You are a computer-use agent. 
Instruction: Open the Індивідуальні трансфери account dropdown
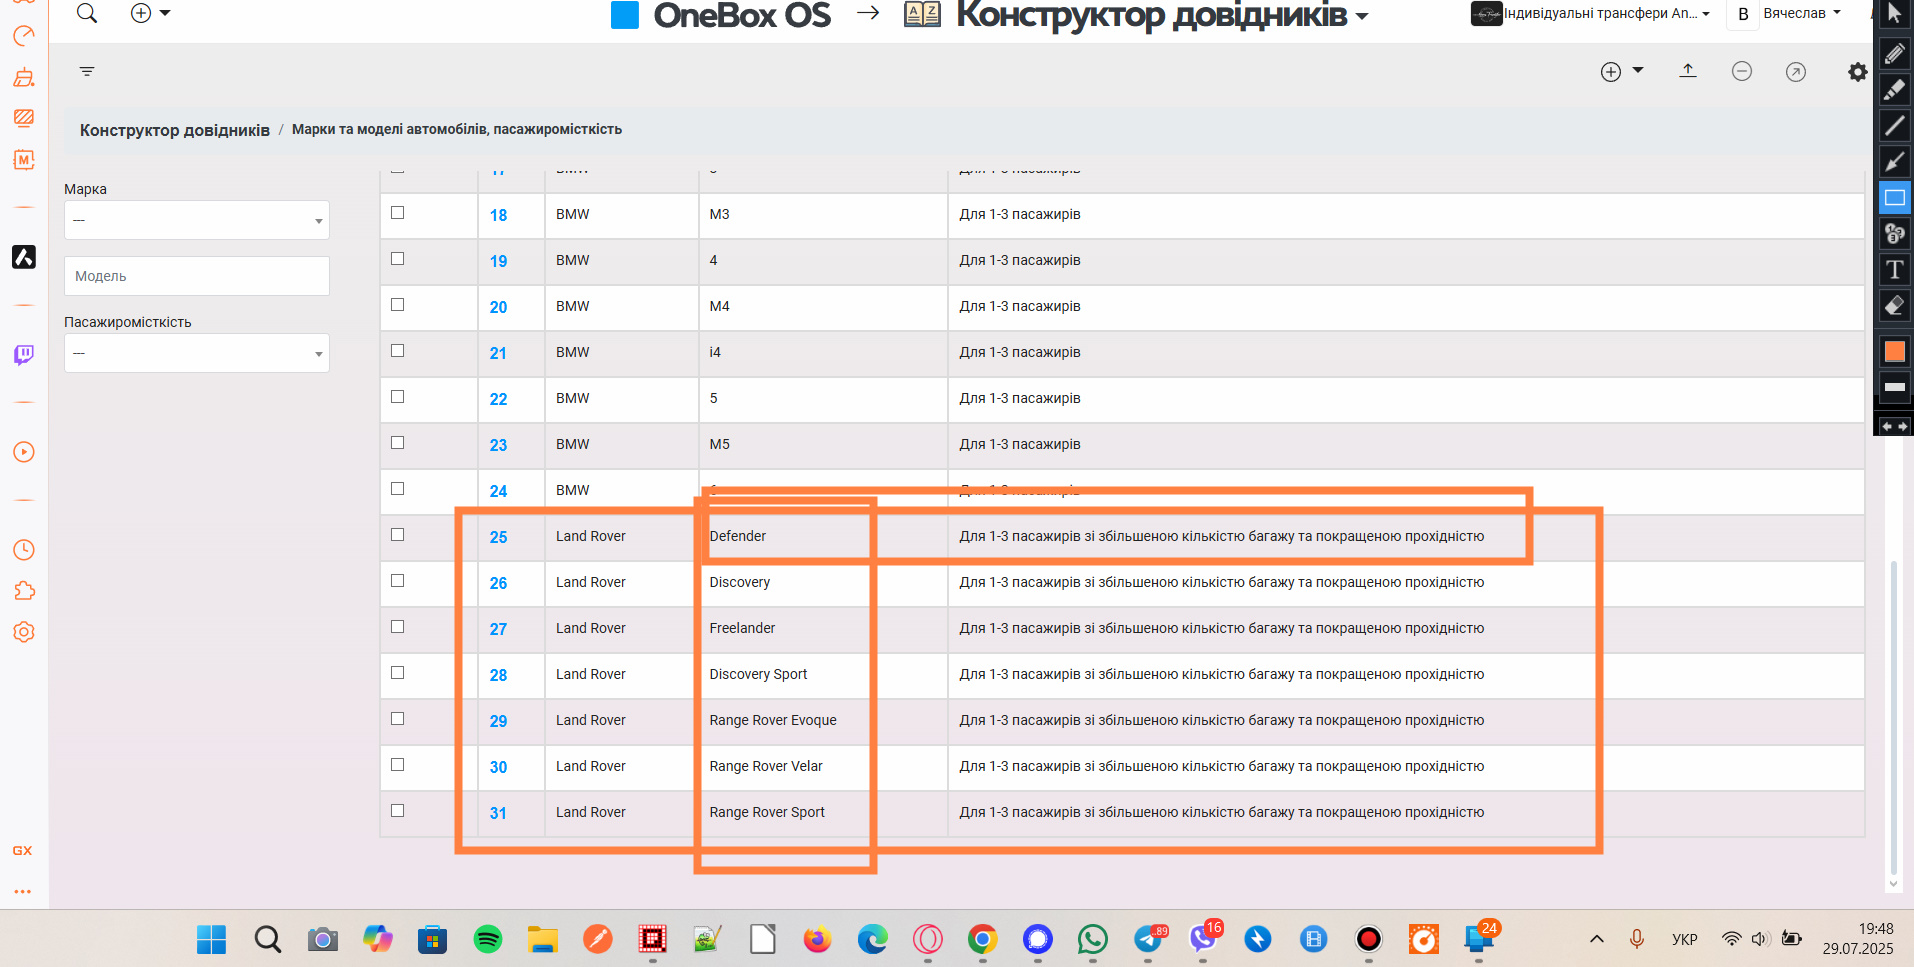1591,14
